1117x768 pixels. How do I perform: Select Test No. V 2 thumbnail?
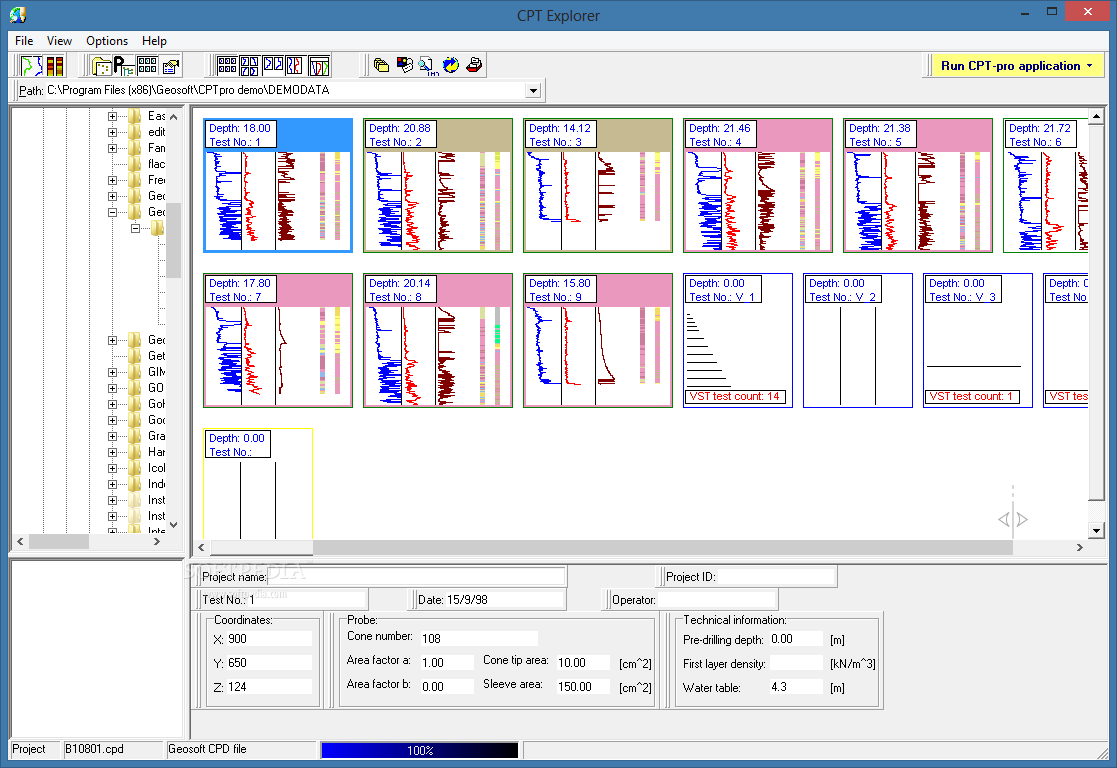(858, 341)
